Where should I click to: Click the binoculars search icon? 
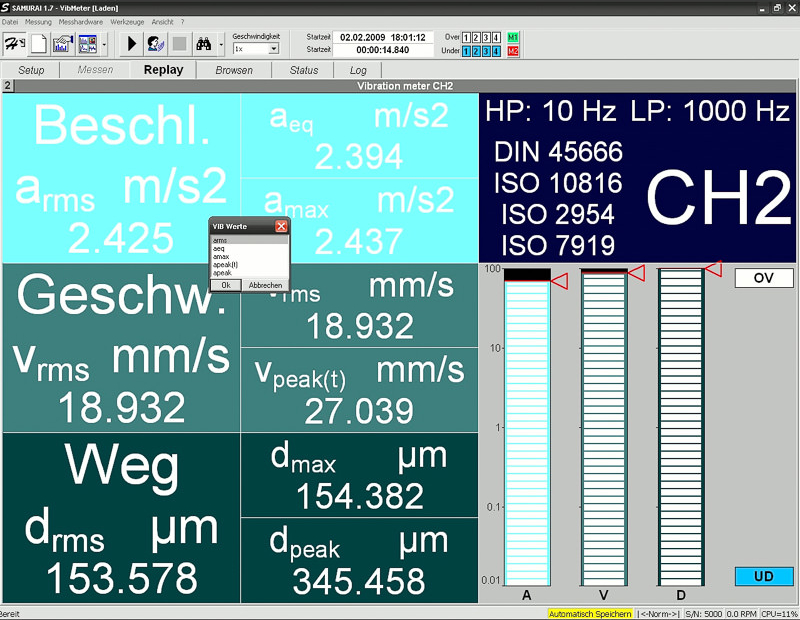(204, 43)
